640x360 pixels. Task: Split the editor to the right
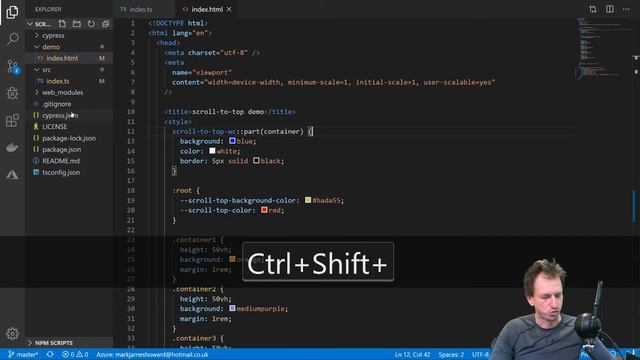click(x=609, y=9)
